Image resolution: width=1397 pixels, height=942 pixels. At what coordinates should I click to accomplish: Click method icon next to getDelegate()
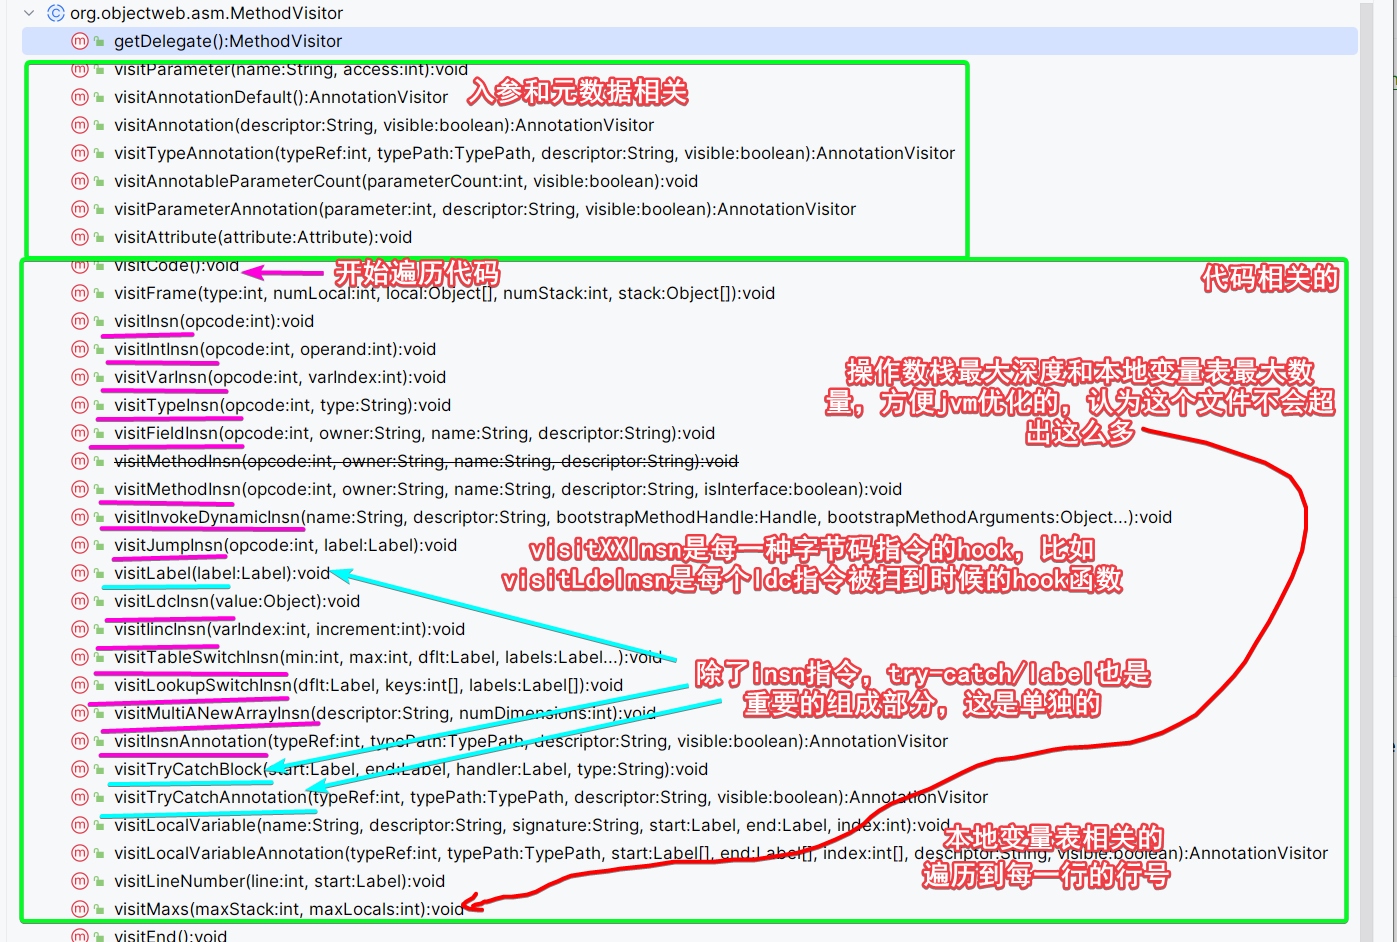[80, 41]
